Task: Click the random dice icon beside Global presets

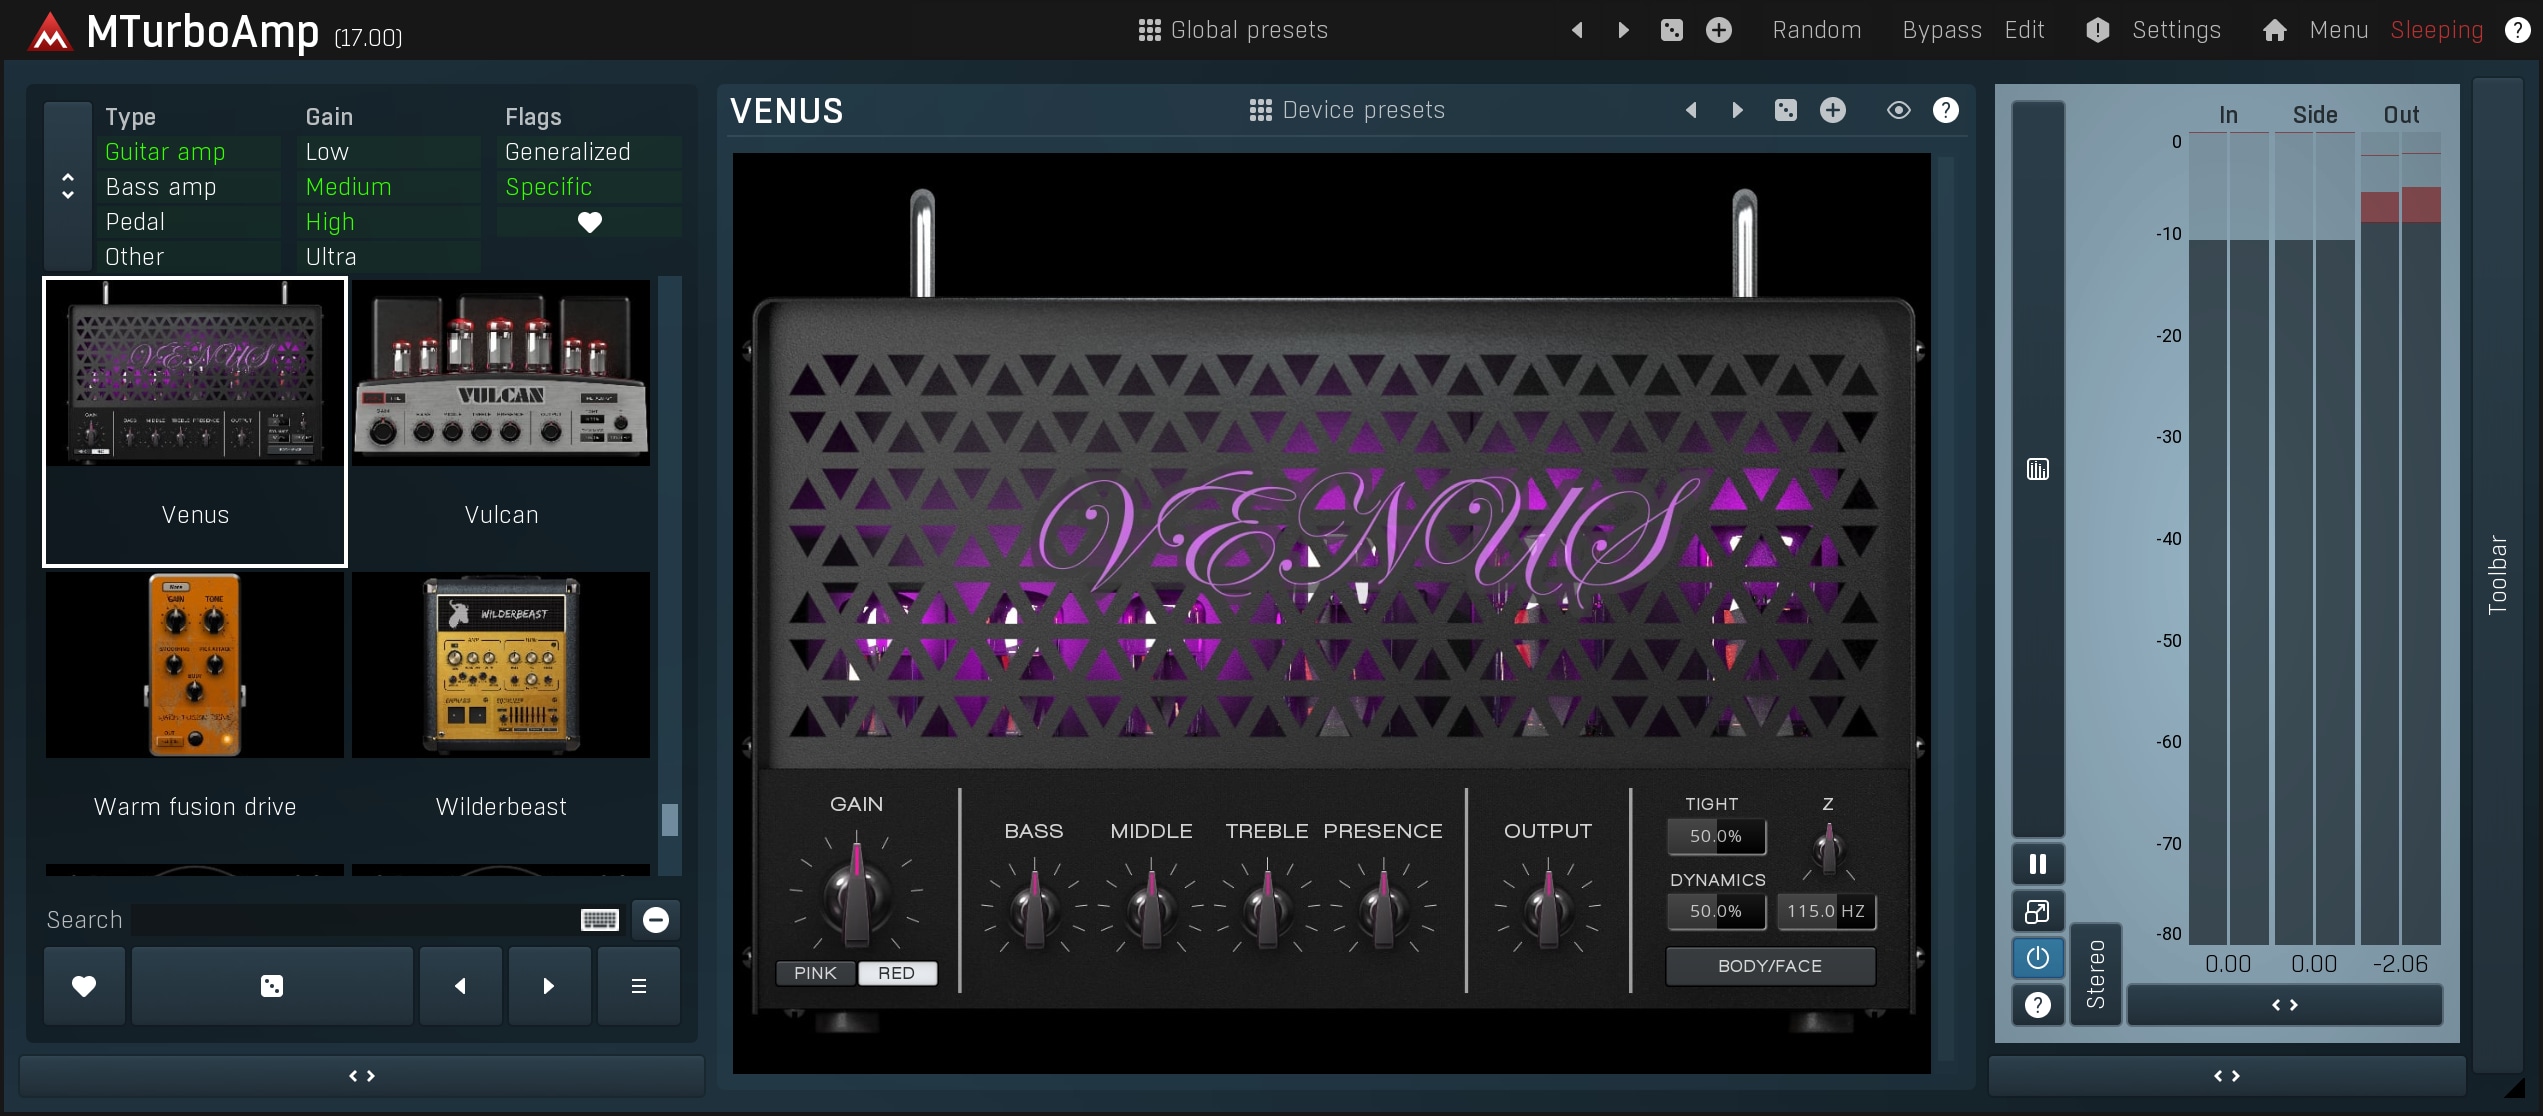Action: point(1671,30)
